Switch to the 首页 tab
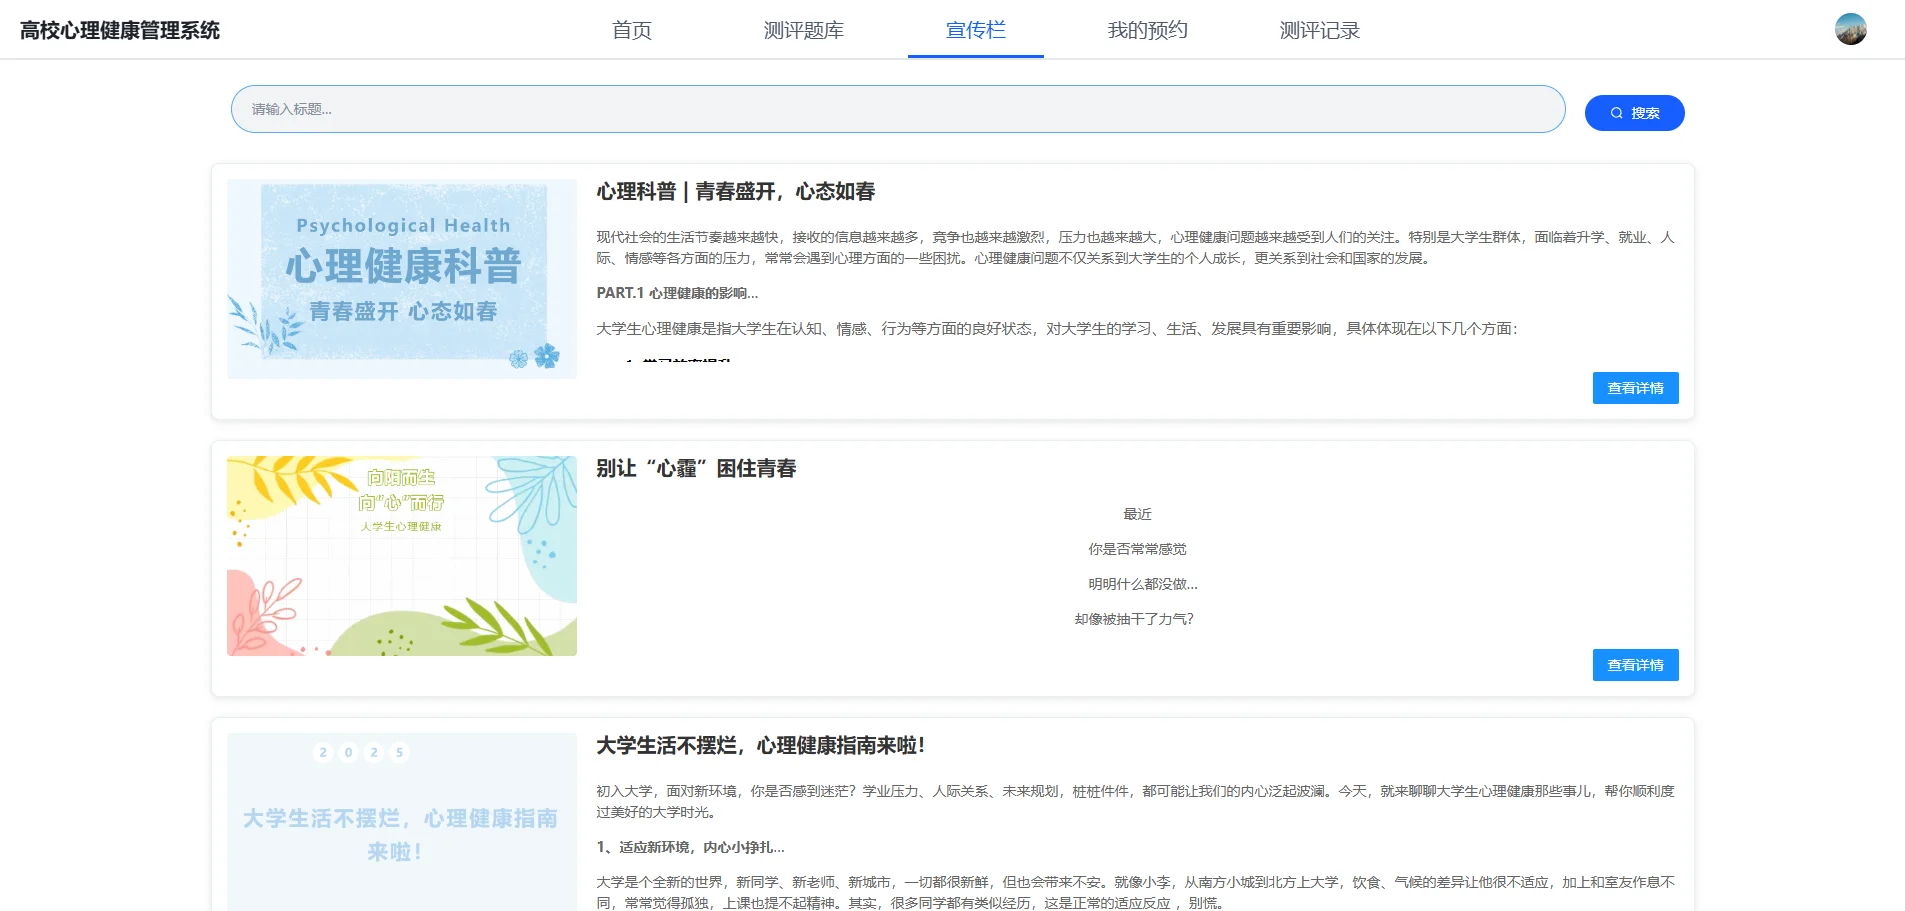1905x911 pixels. 631,30
